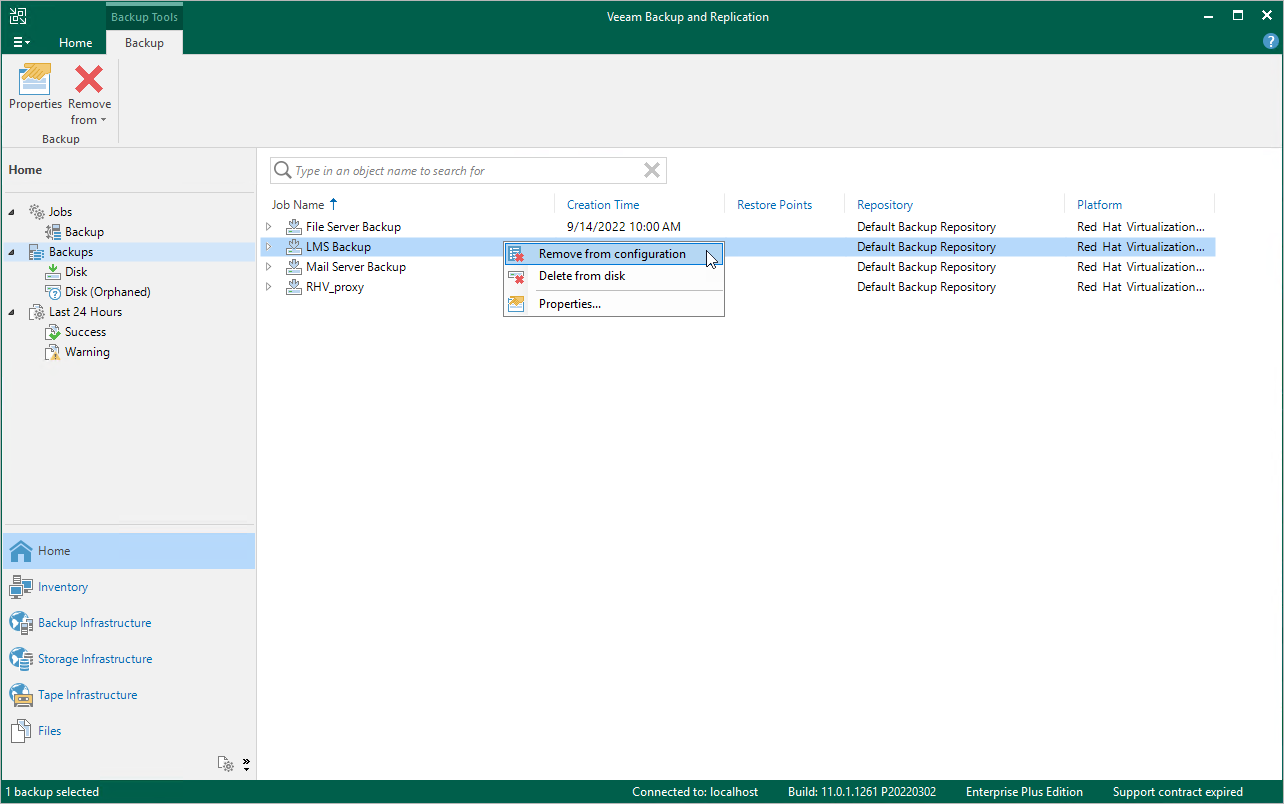Sort by the Creation Time column header
The image size is (1284, 804).
coord(603,205)
